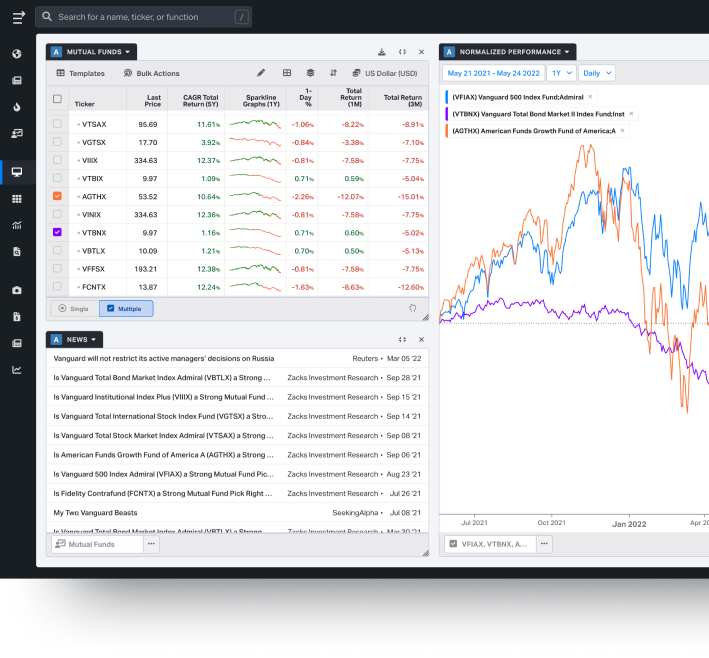The width and height of the screenshot is (709, 658).
Task: Open the Vanguard Russia news headline
Action: (x=163, y=358)
